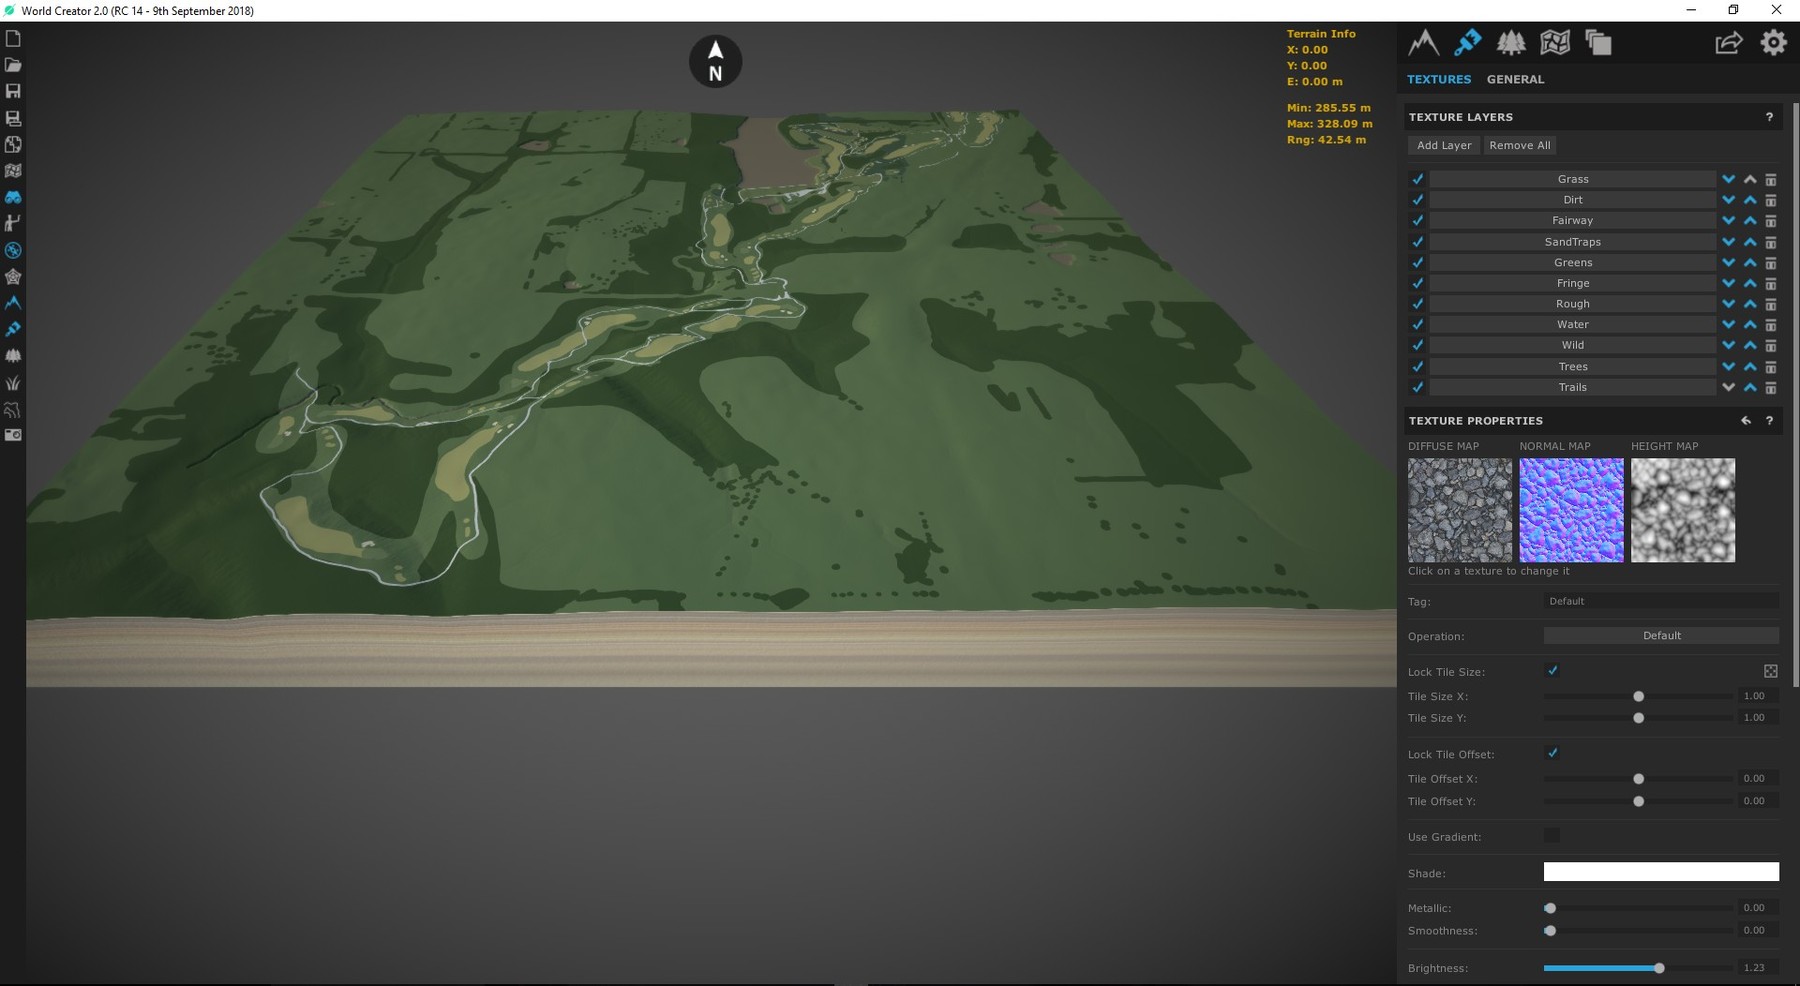Click the pine trees icon in left sidebar
This screenshot has height=986, width=1800.
[13, 355]
